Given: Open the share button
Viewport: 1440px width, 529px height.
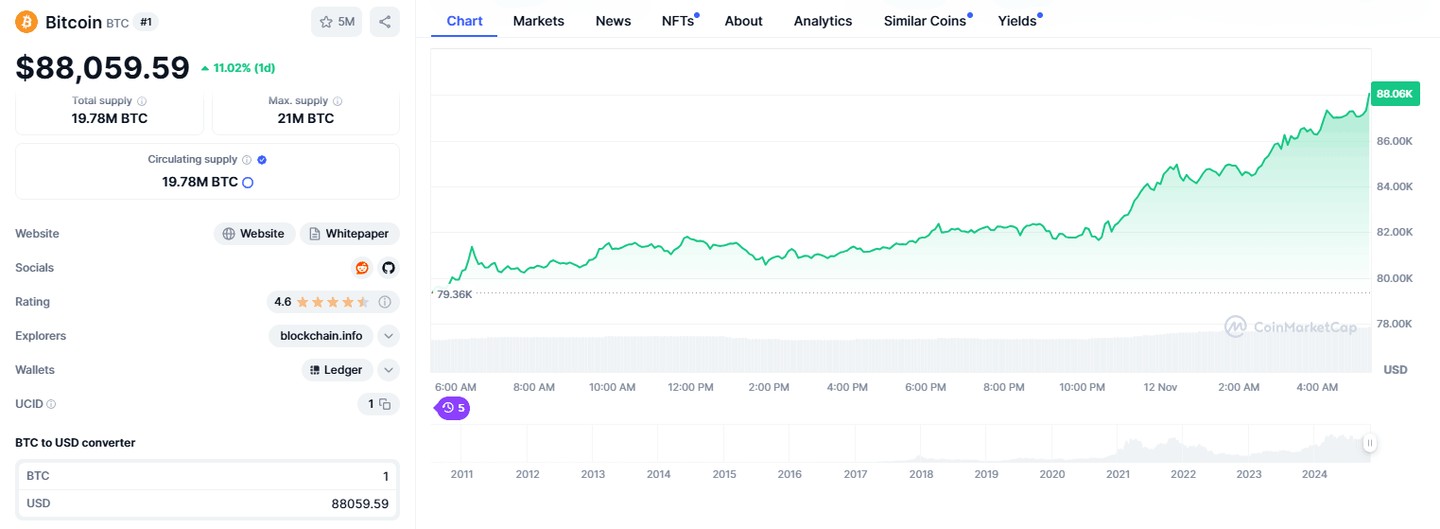Looking at the screenshot, I should pos(385,21).
